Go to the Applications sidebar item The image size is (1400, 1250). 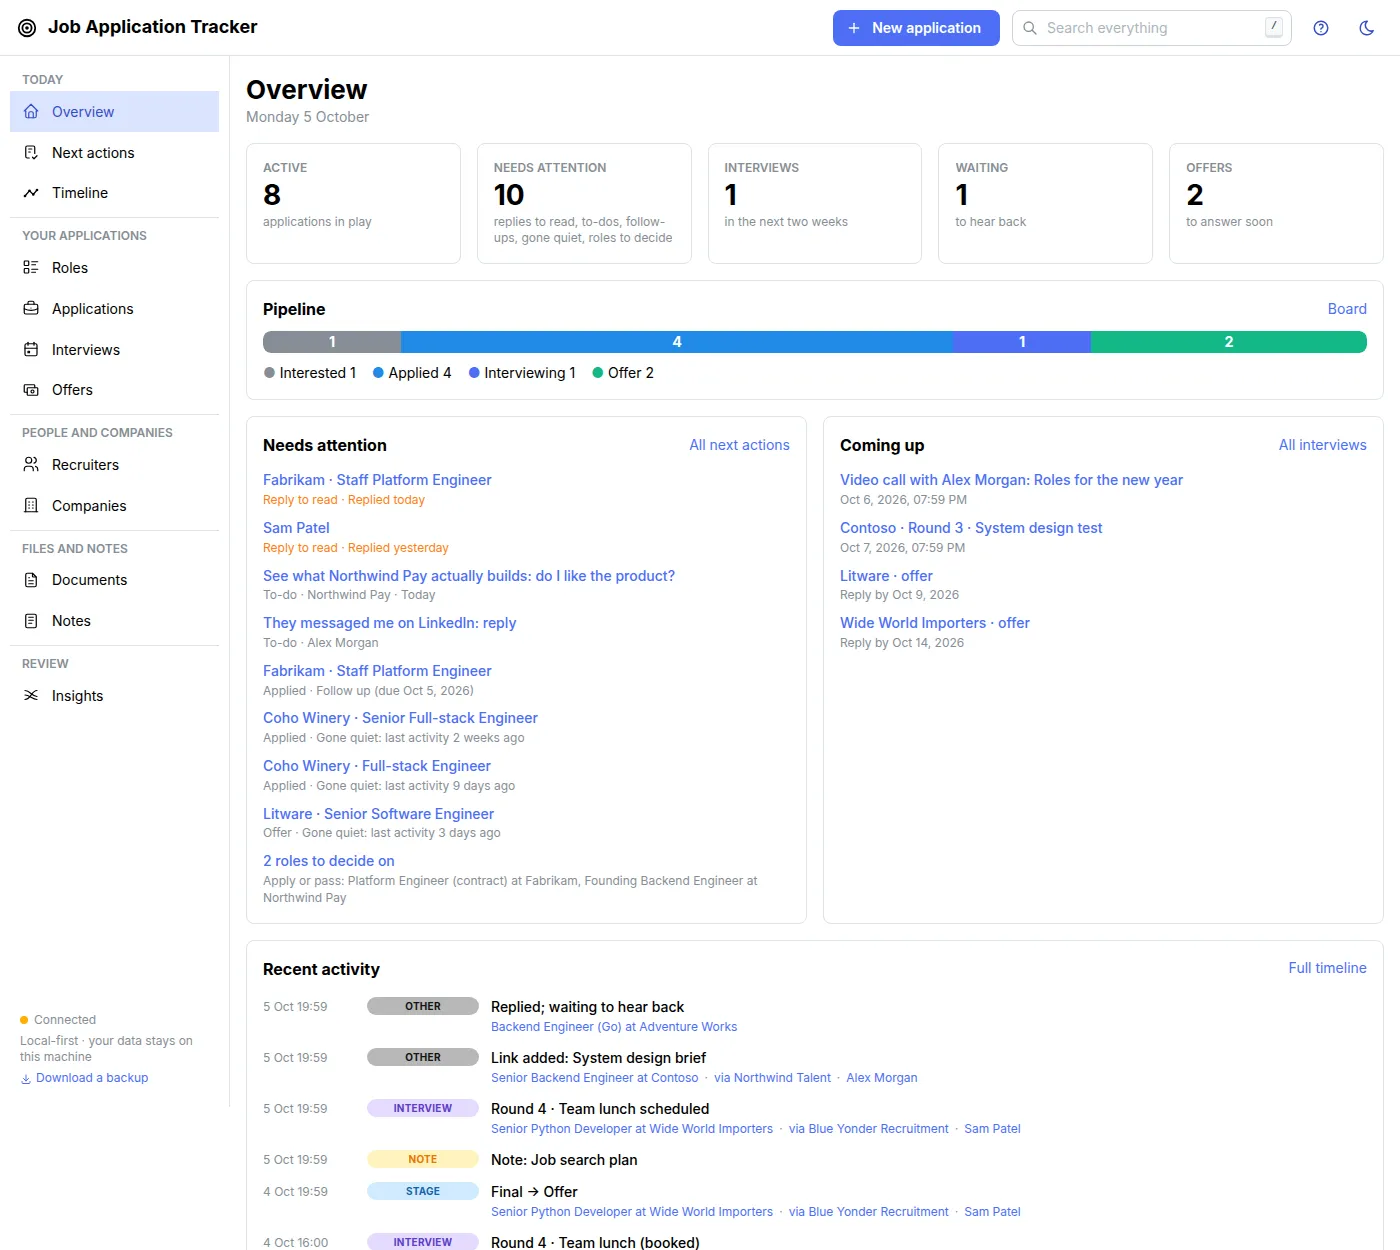pos(114,309)
